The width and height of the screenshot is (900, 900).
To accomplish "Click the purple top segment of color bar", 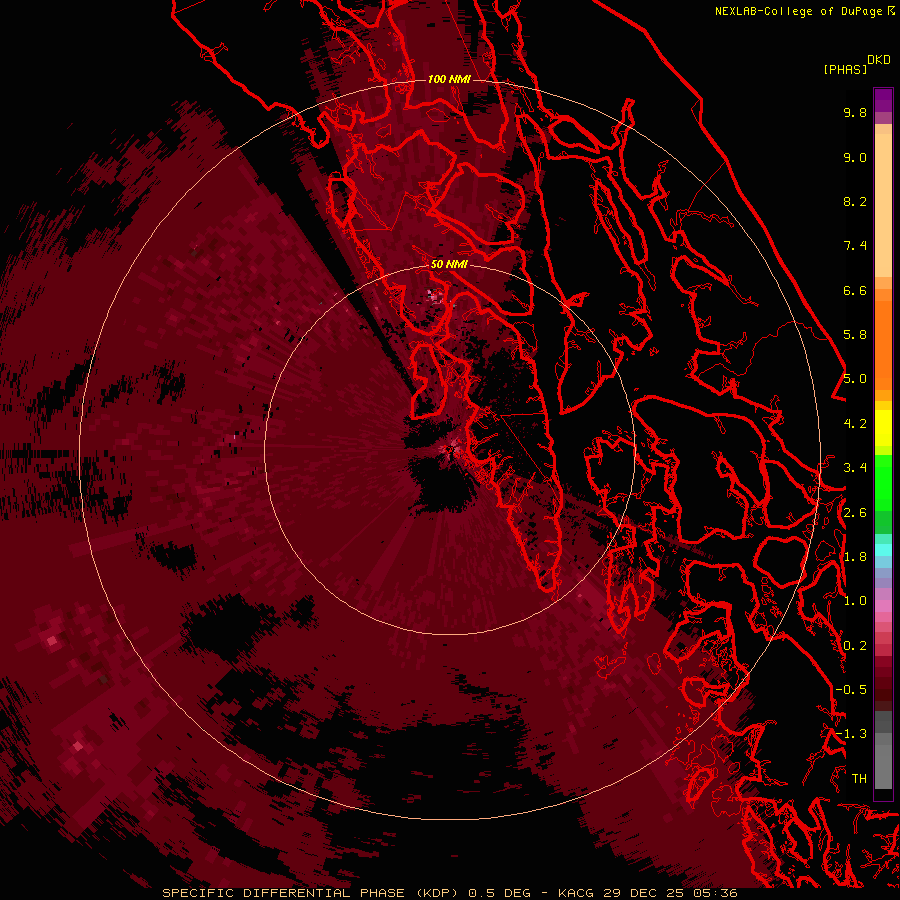I will pos(883,100).
